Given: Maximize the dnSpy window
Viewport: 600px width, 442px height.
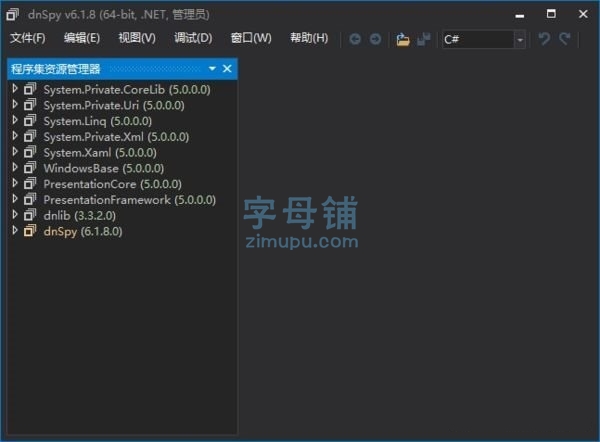Looking at the screenshot, I should pos(551,14).
